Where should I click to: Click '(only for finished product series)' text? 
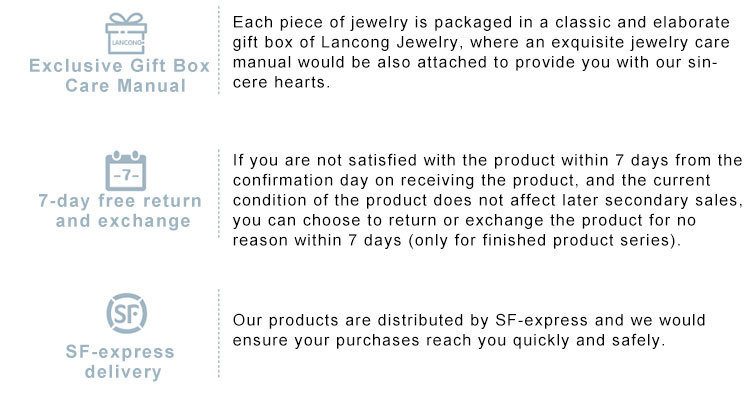(x=544, y=240)
